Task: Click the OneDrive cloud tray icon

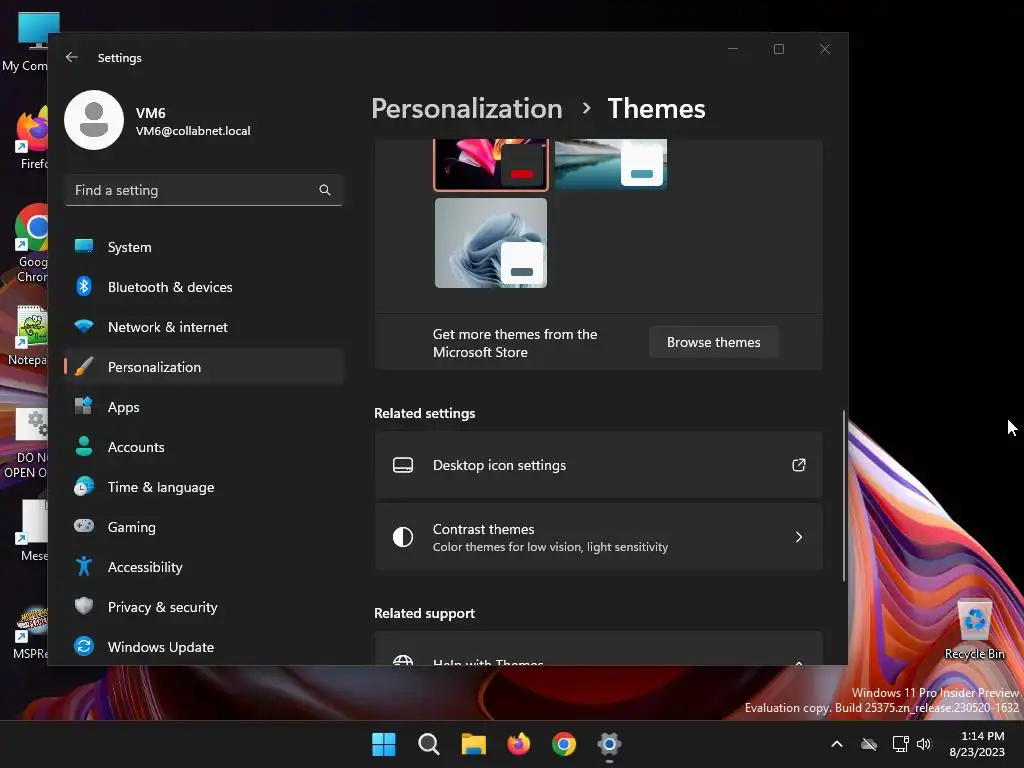Action: coord(869,744)
